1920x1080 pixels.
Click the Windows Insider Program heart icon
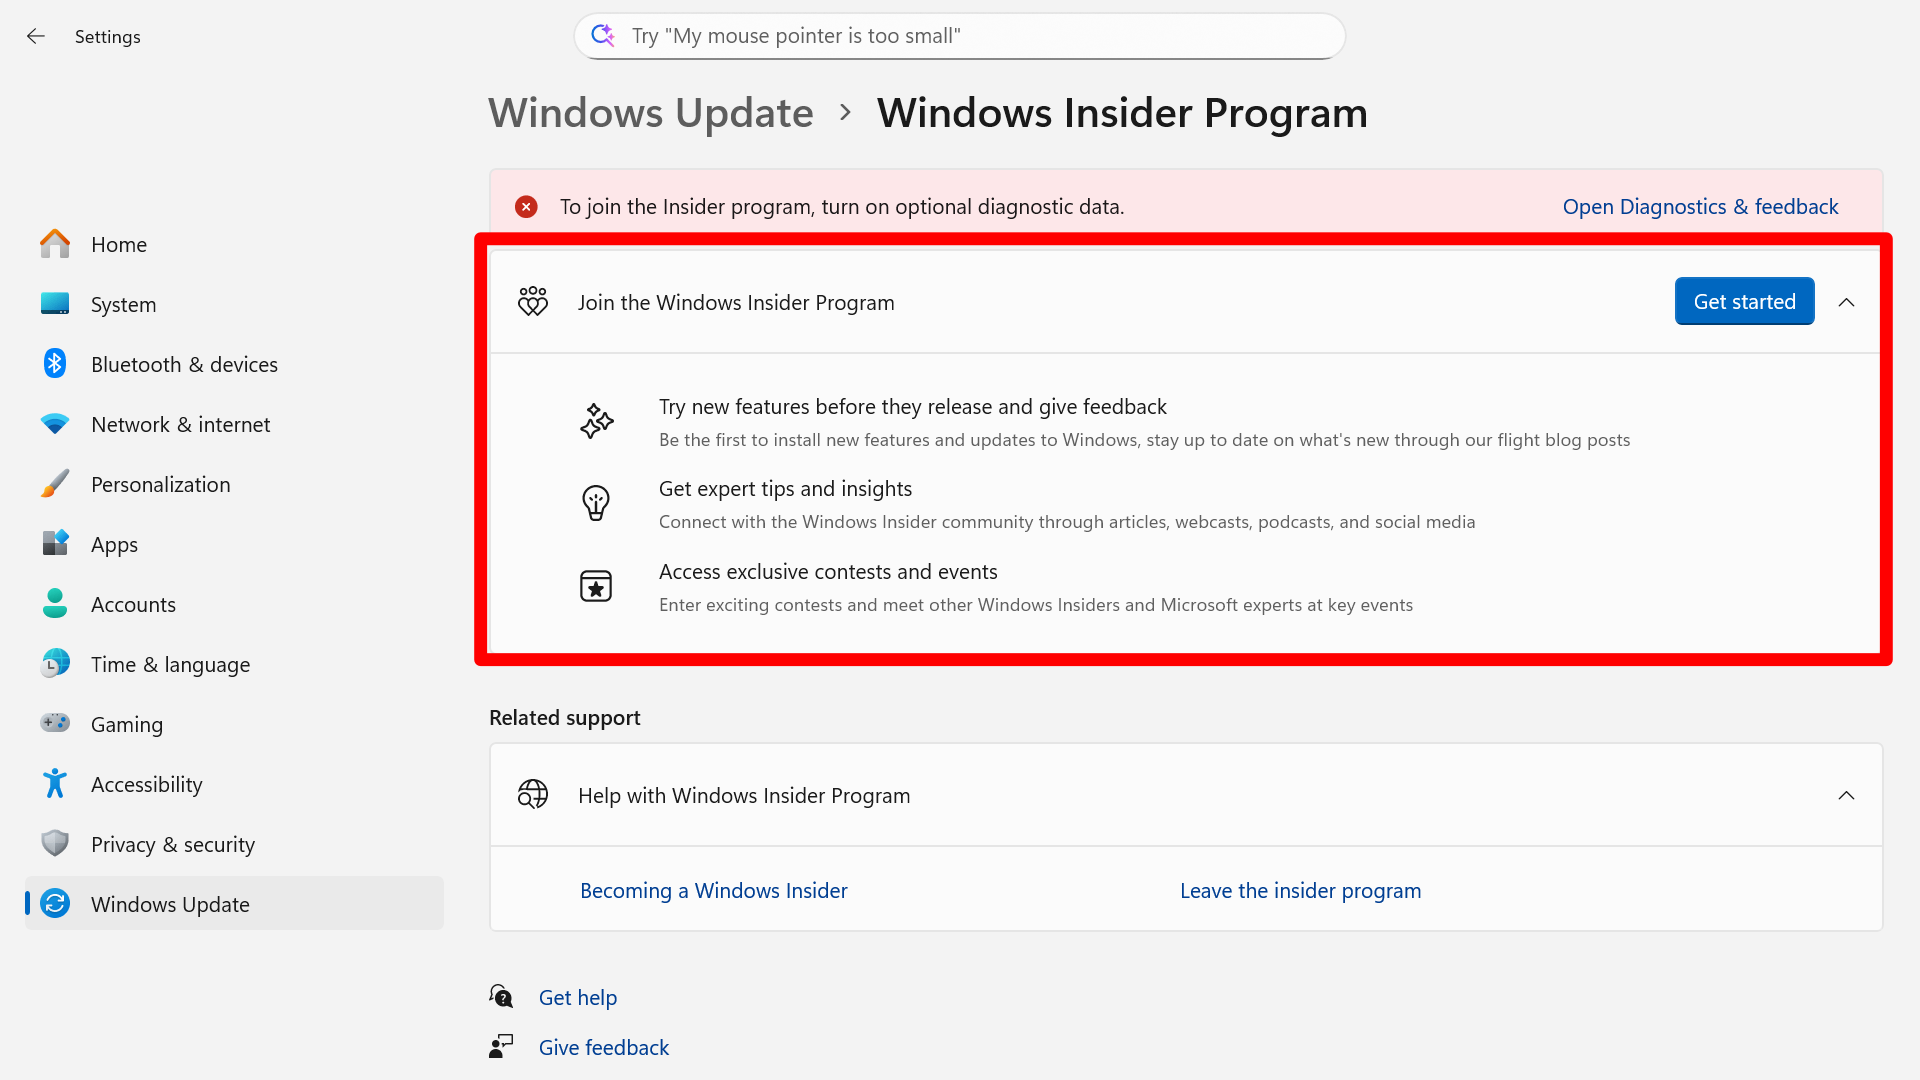(x=532, y=301)
